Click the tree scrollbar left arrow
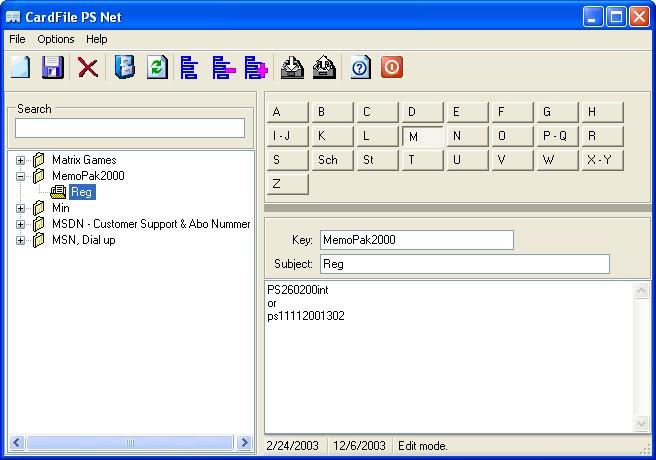Viewport: 656px width, 460px height. point(17,442)
